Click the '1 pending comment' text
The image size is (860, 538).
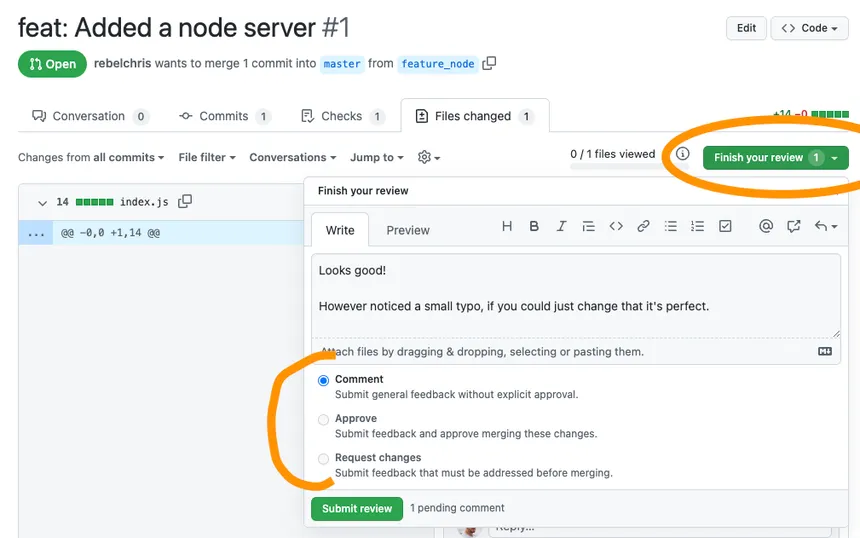(x=457, y=508)
